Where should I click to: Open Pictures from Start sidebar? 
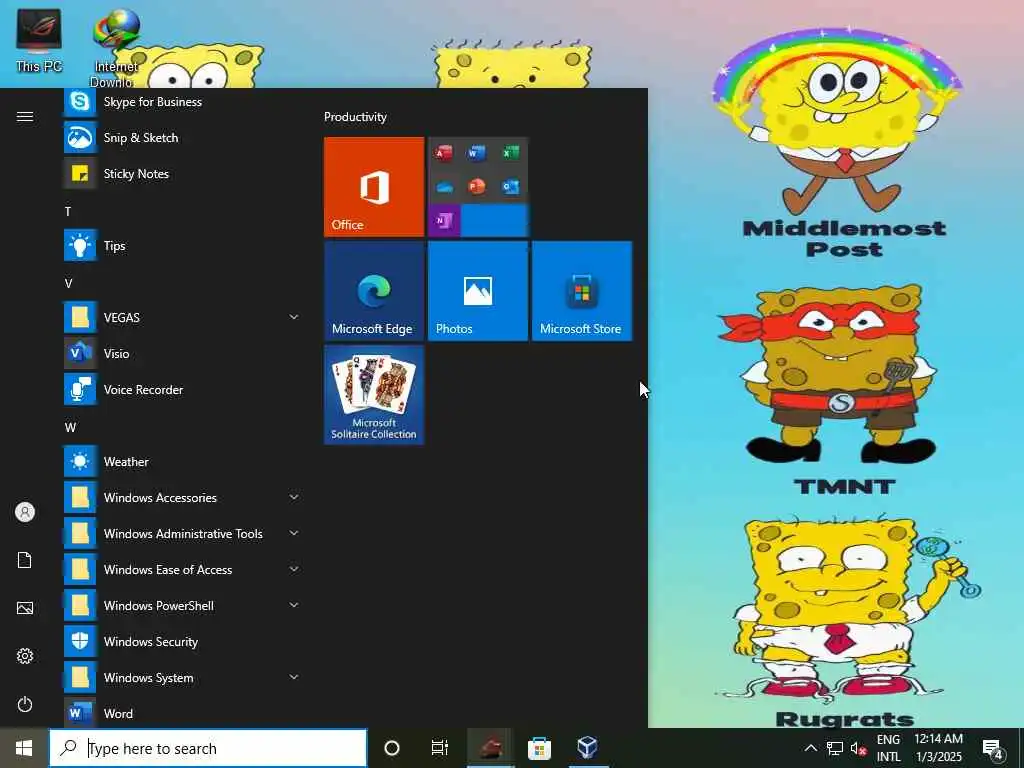tap(25, 608)
